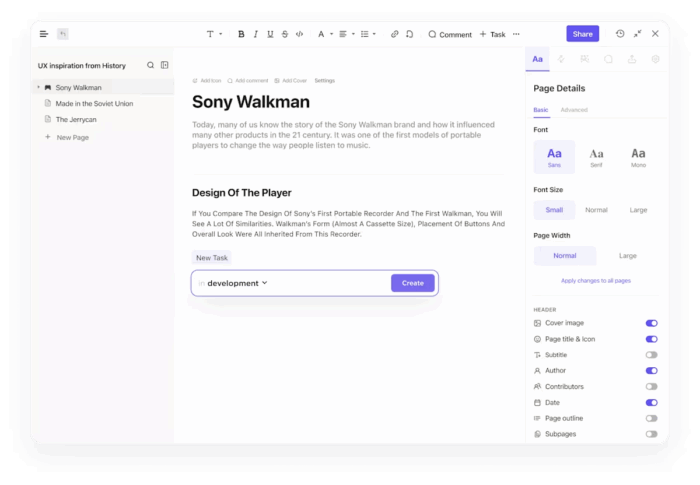700x485 pixels.
Task: Toggle bold formatting in the toolbar
Action: (241, 34)
